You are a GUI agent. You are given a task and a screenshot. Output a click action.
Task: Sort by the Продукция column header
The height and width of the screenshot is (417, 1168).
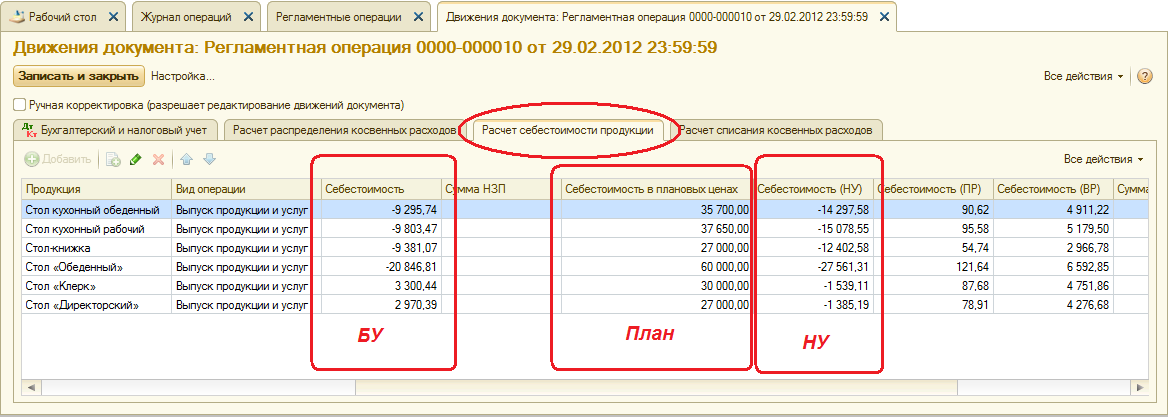point(96,189)
